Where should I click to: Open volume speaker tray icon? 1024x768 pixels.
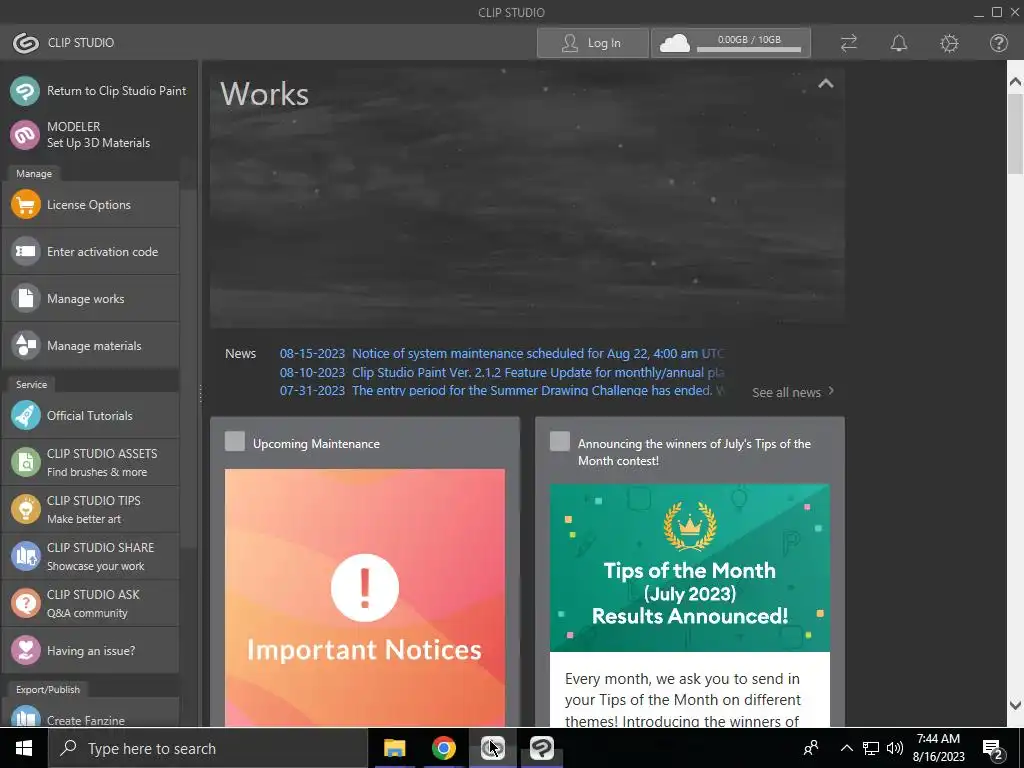click(x=895, y=748)
